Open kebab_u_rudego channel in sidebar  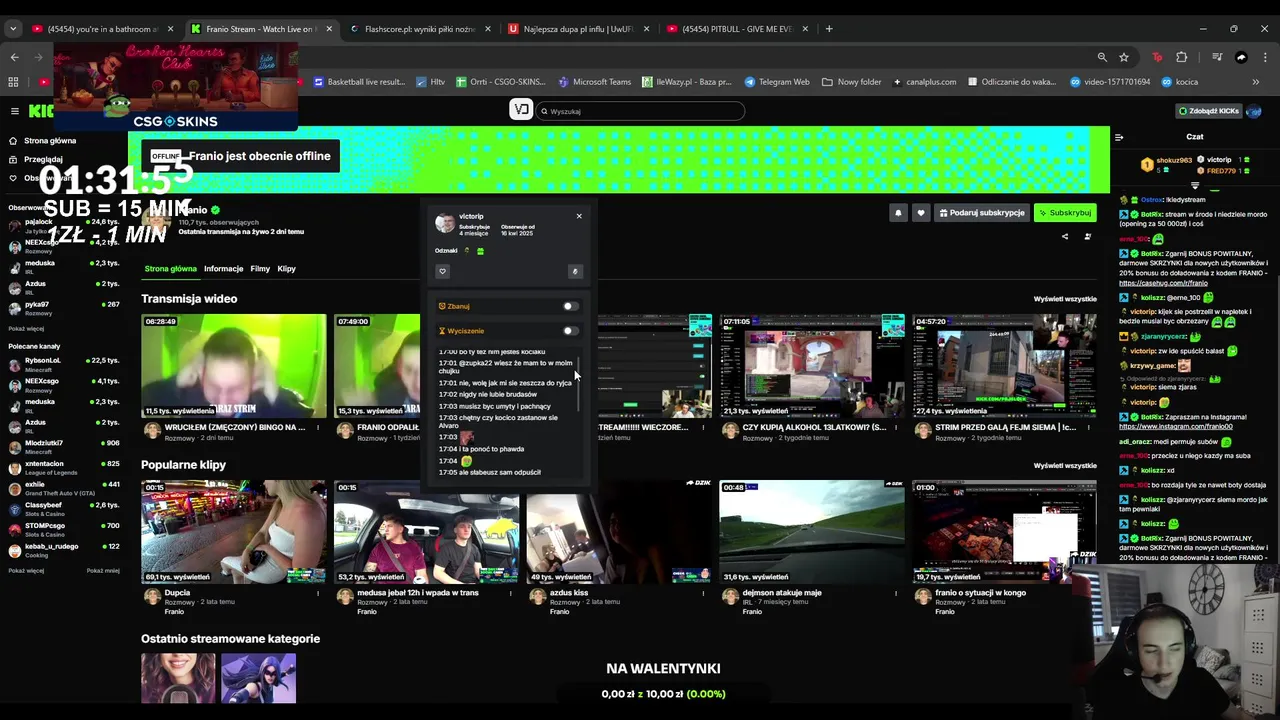pos(64,550)
